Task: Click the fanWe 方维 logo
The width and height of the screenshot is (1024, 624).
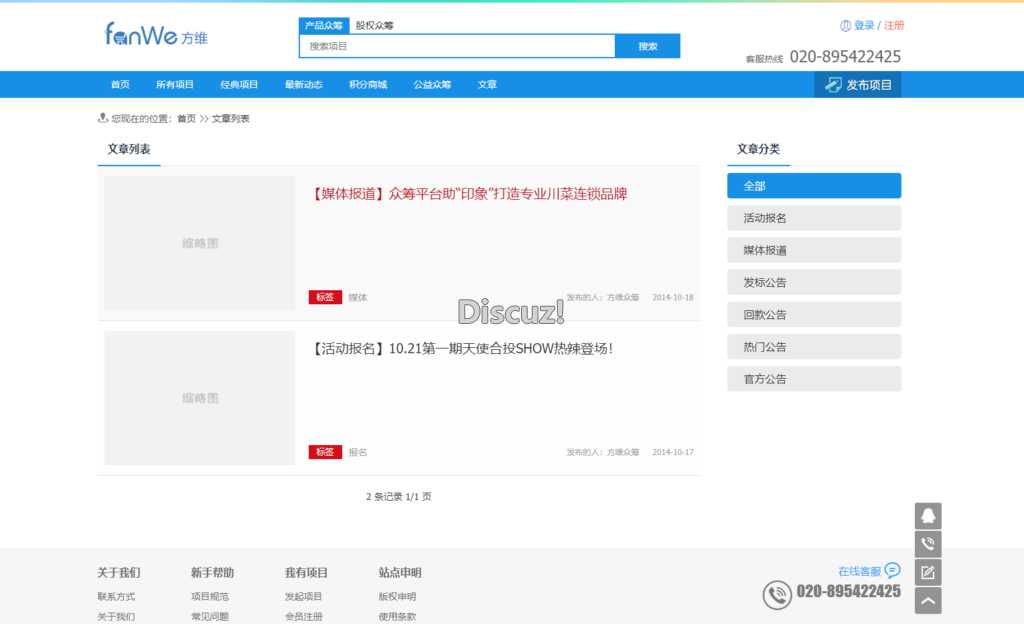Action: (156, 34)
